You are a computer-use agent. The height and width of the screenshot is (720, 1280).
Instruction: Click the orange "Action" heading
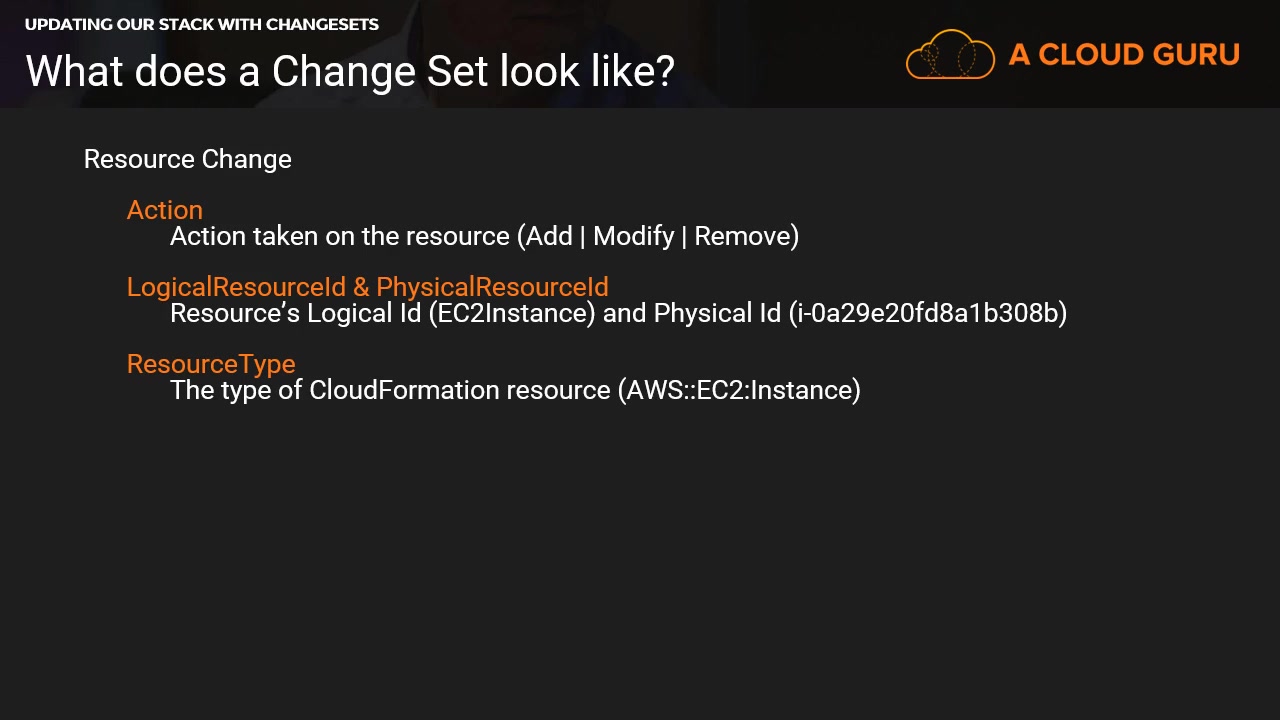pyautogui.click(x=164, y=210)
